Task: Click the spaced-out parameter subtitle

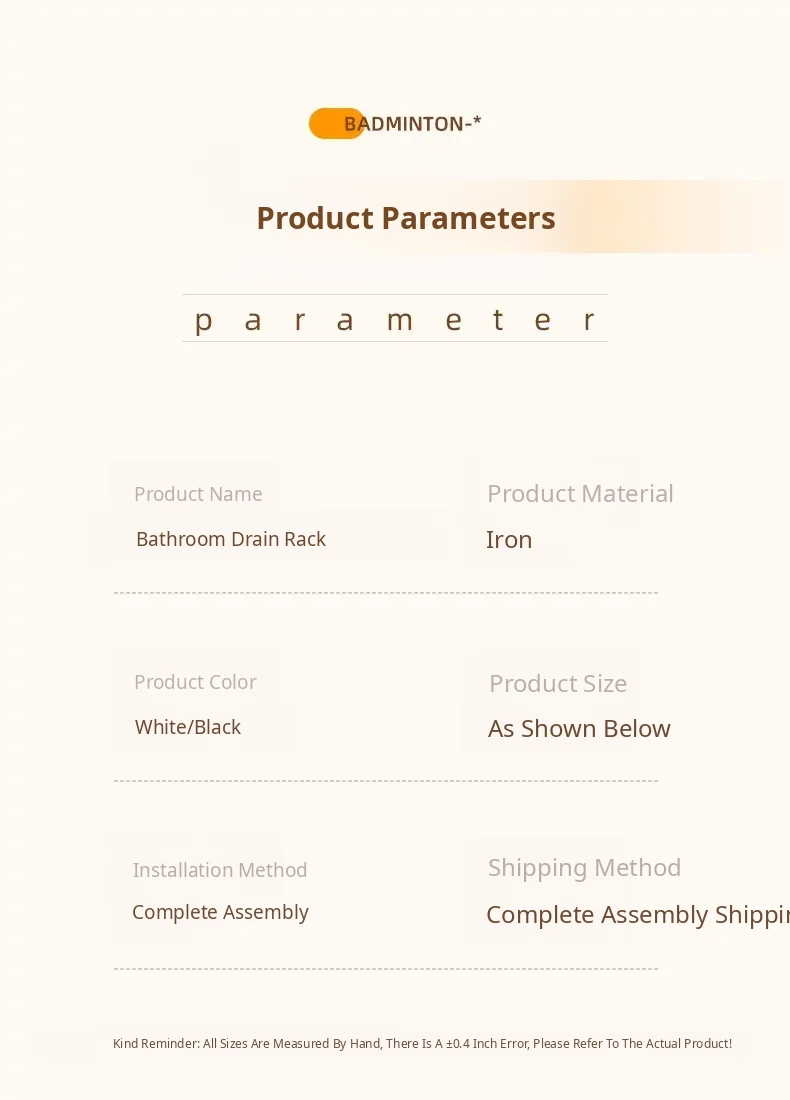Action: click(395, 319)
